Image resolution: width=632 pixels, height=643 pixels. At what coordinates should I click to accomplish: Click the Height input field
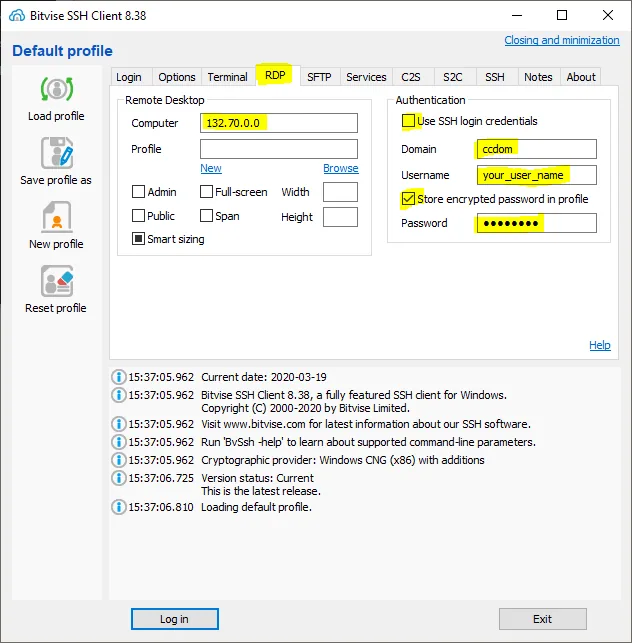[340, 217]
